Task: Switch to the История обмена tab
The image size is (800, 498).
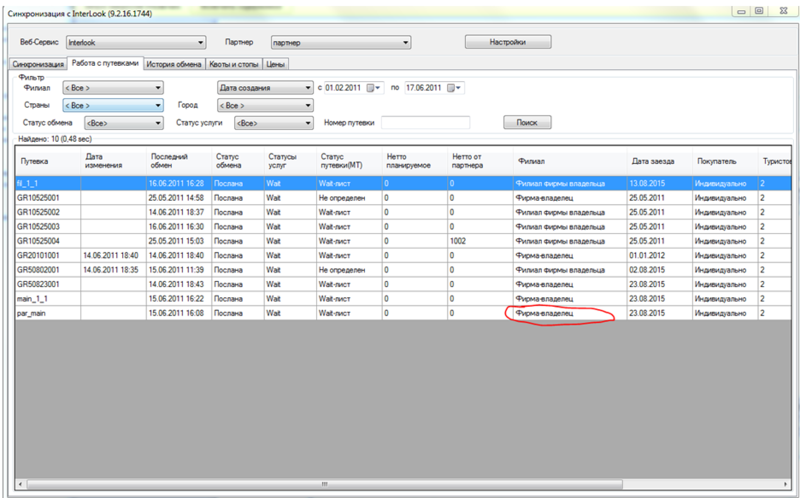Action: (175, 64)
